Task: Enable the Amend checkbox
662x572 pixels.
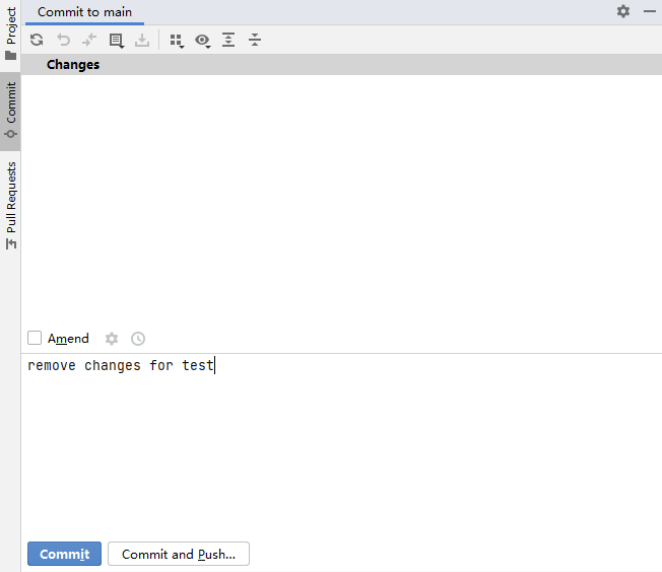Action: click(x=35, y=338)
